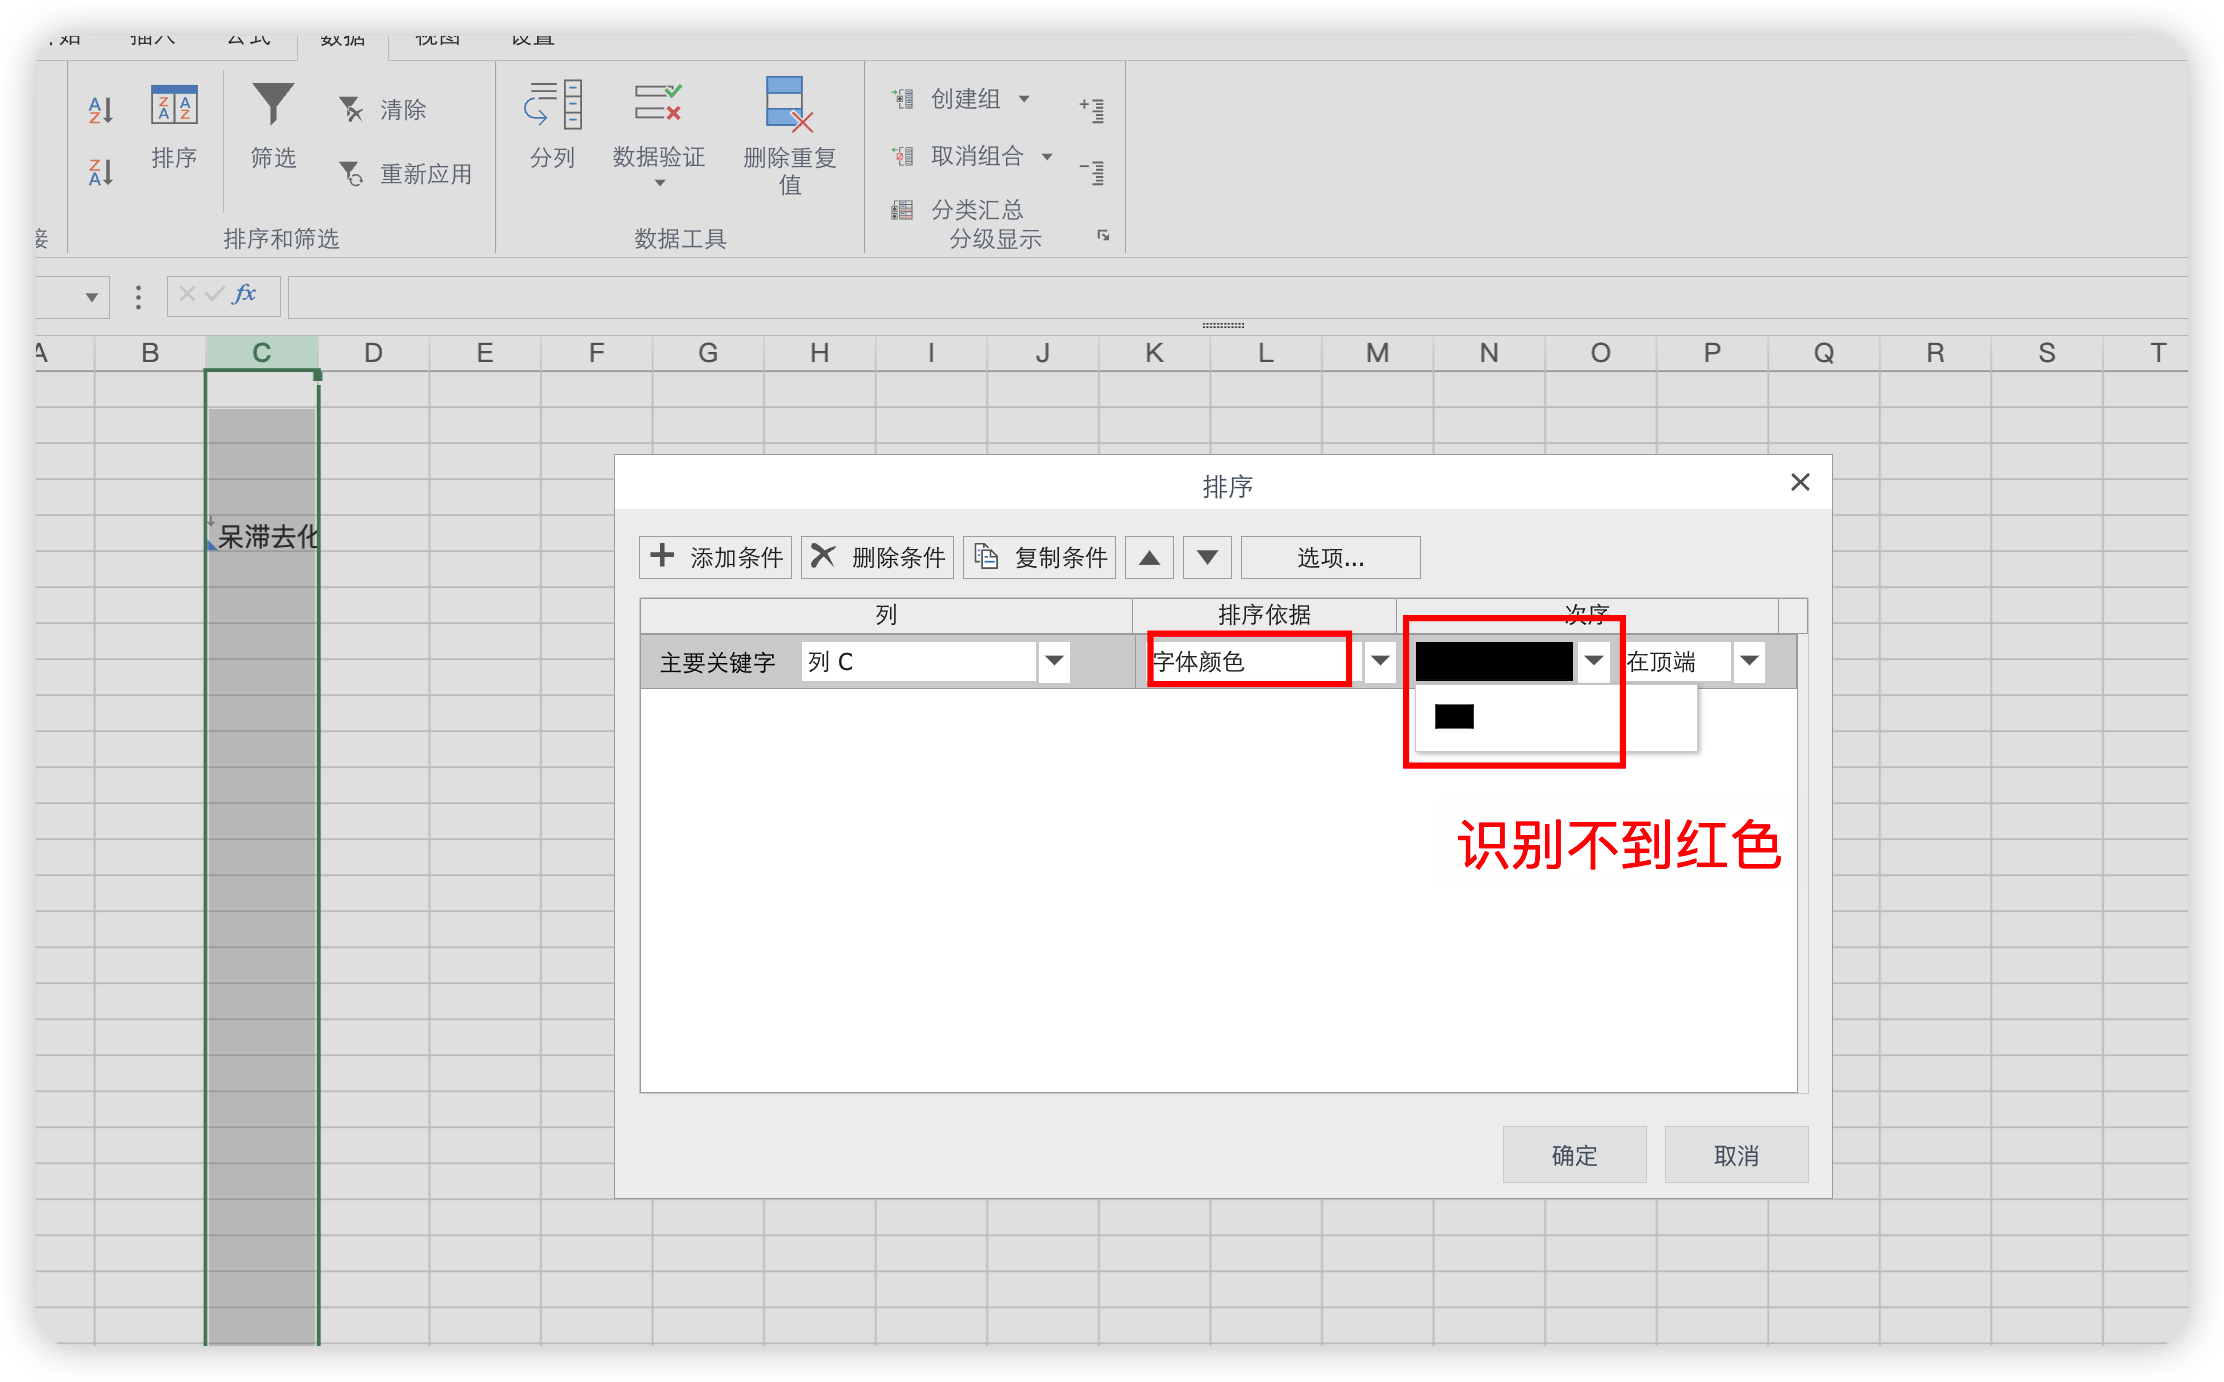Expand the Data Validation dropdown arrow
The width and height of the screenshot is (2224, 1382).
[x=659, y=183]
